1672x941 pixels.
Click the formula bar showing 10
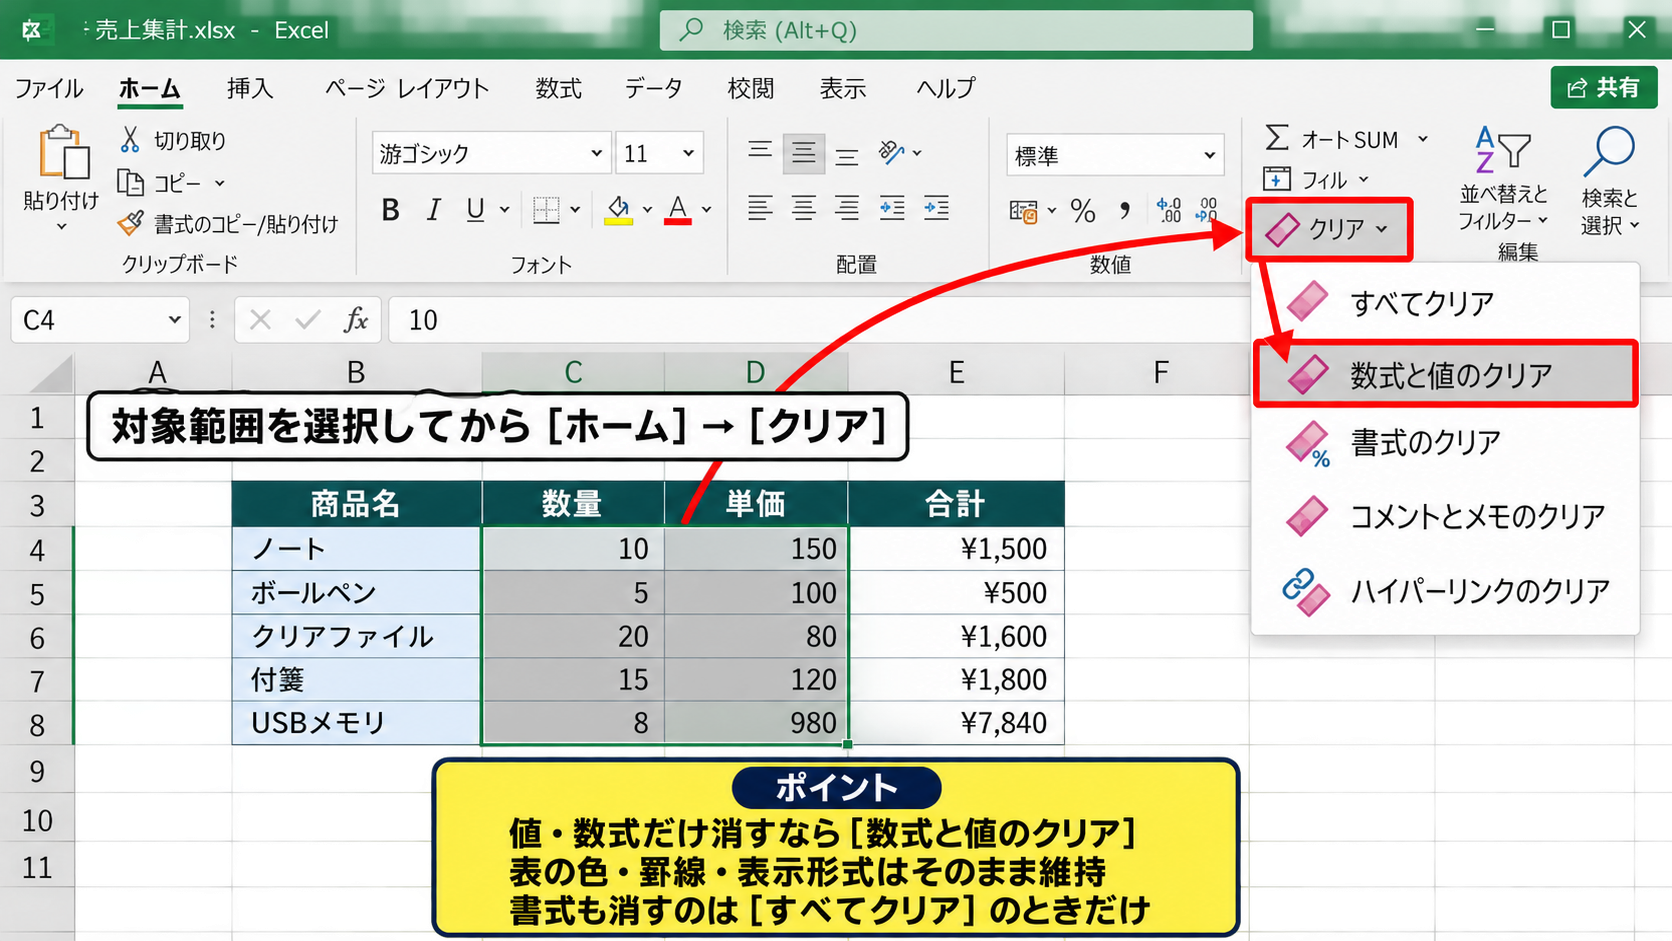point(818,320)
